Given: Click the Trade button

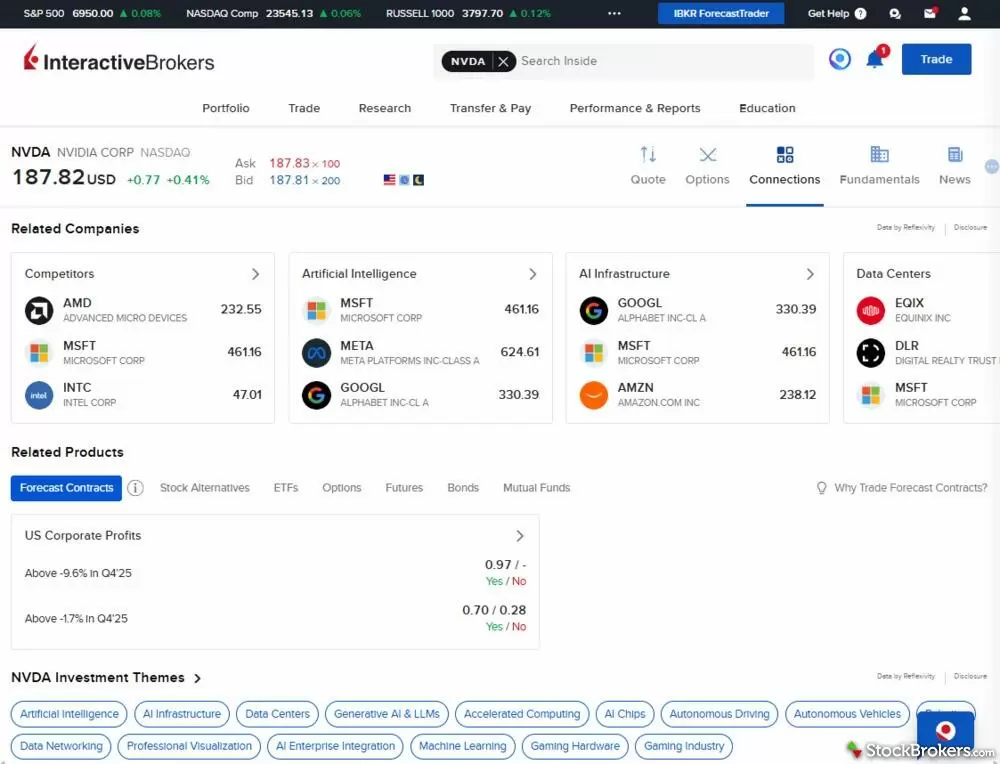Looking at the screenshot, I should pos(936,59).
